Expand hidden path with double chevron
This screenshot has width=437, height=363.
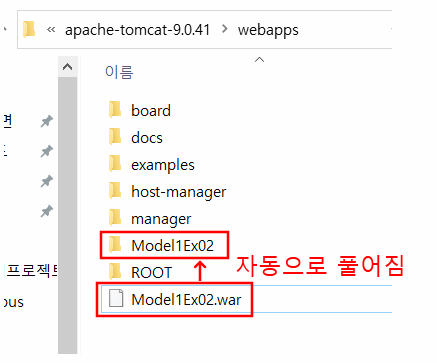pos(51,30)
